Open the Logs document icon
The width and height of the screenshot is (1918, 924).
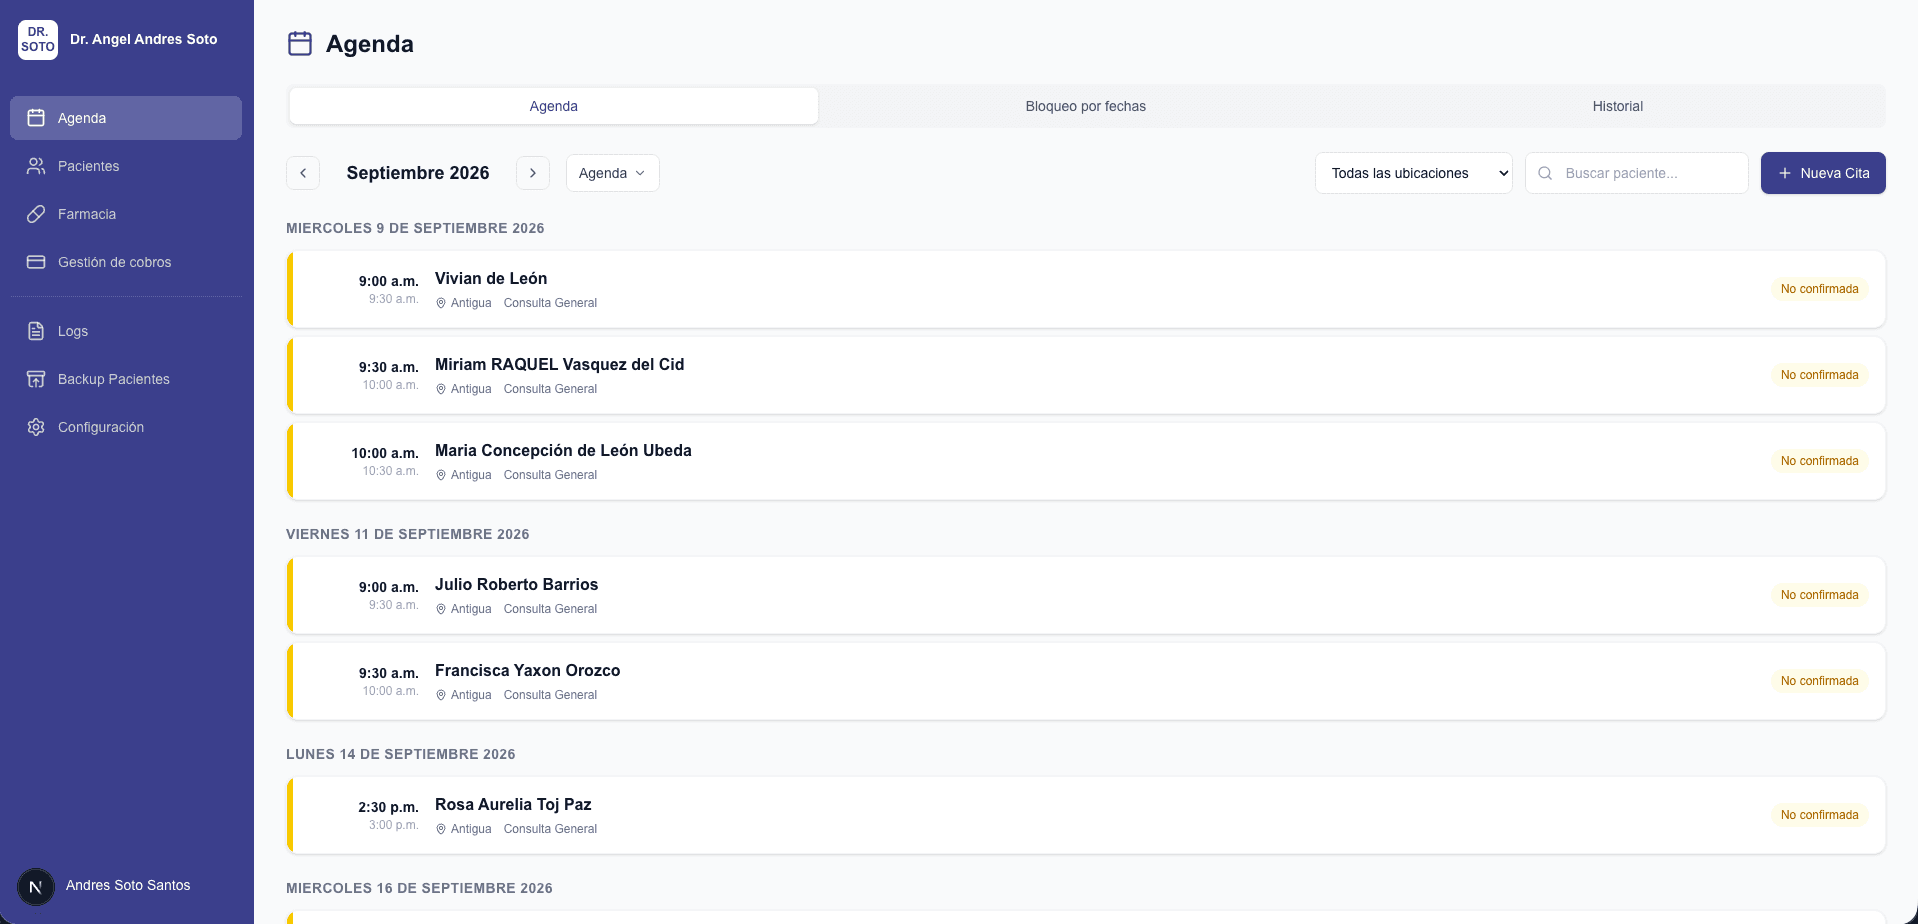[x=36, y=331]
